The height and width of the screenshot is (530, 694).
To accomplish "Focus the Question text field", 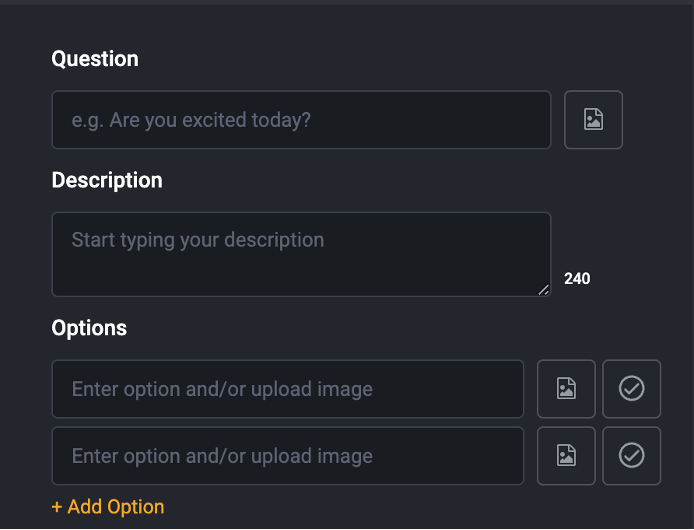I will (301, 120).
